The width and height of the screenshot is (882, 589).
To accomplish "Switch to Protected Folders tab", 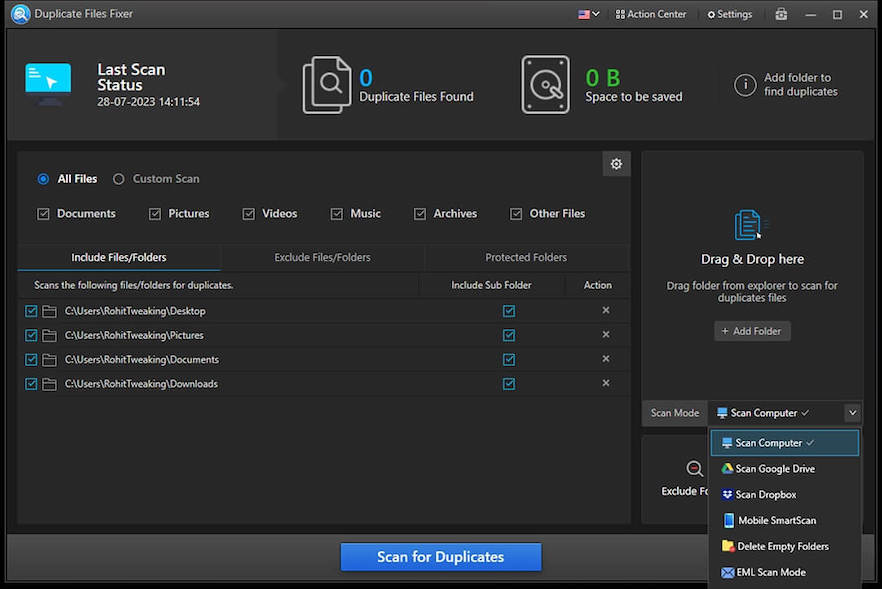I will 526,257.
